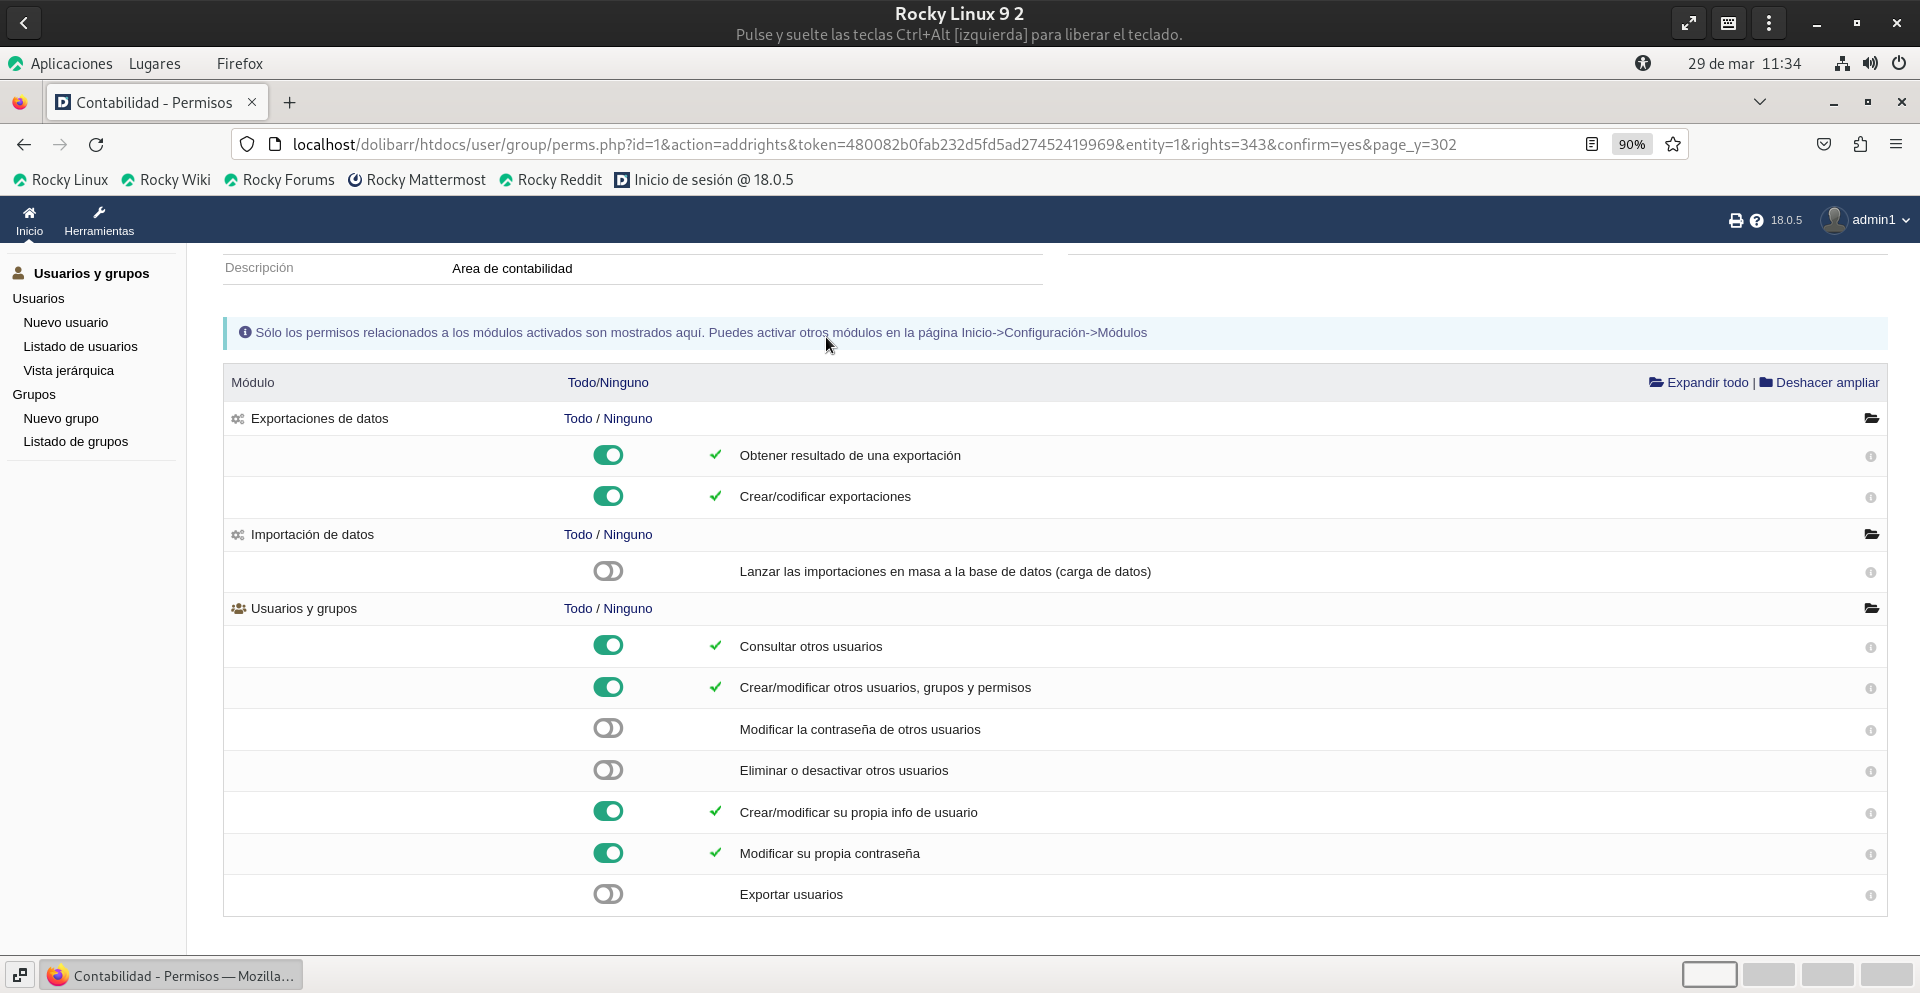
Task: Enable Eliminar o desactivar otros usuarios
Action: [x=608, y=771]
